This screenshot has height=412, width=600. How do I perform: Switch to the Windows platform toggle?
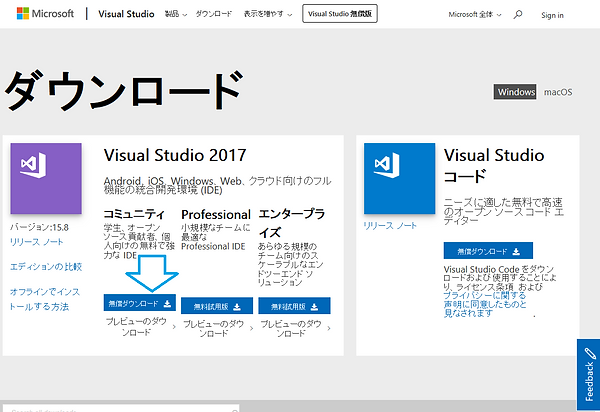pos(515,92)
